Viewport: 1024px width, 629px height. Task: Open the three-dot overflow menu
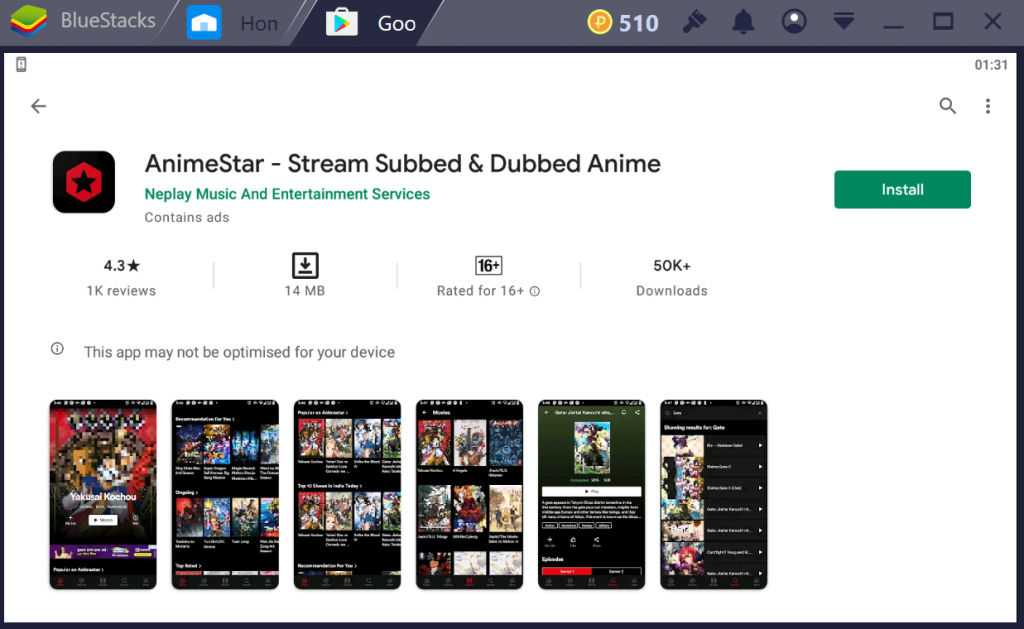[987, 106]
